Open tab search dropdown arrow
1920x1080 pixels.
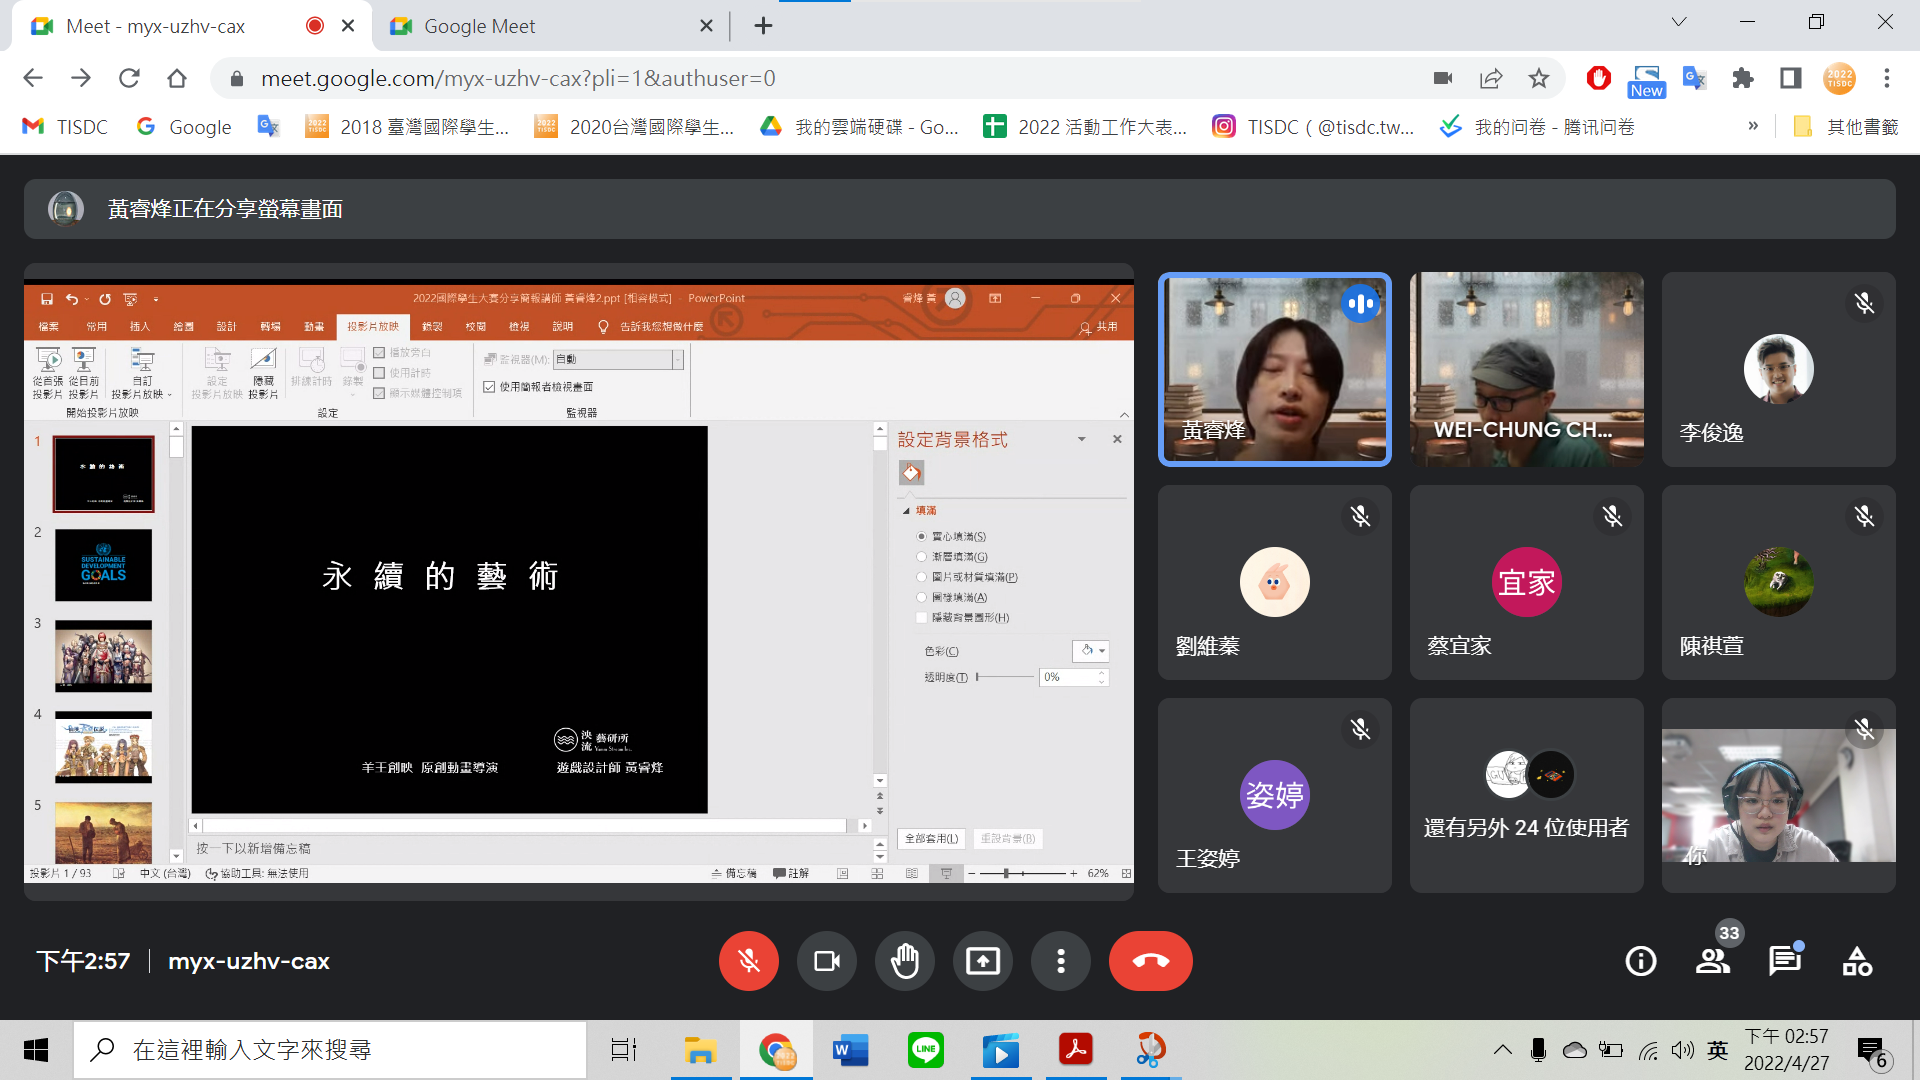(1678, 22)
